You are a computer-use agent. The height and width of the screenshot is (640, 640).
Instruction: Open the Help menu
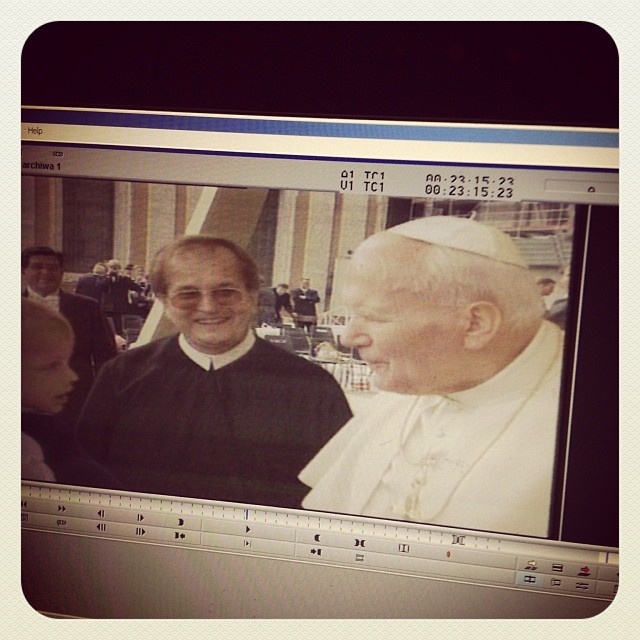[35, 131]
